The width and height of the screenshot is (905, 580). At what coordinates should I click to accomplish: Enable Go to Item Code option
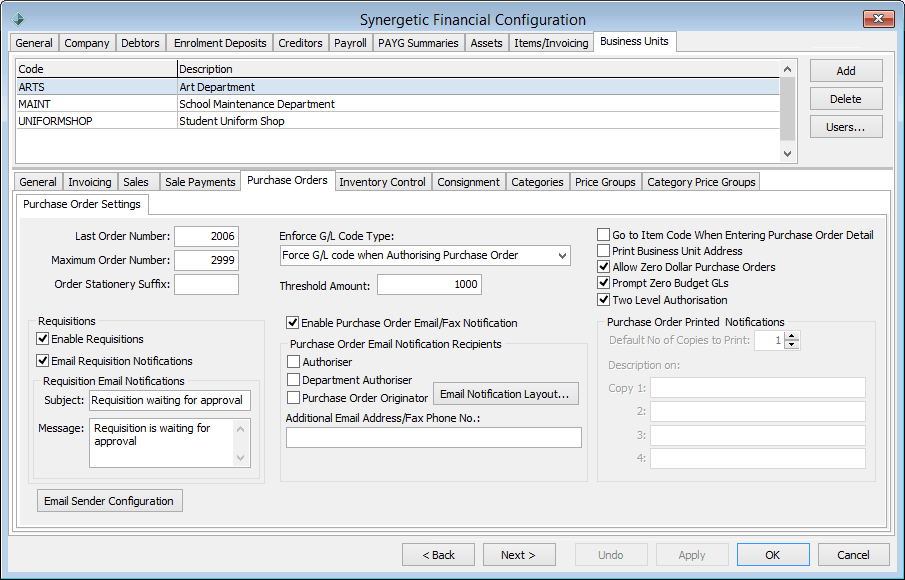click(603, 235)
